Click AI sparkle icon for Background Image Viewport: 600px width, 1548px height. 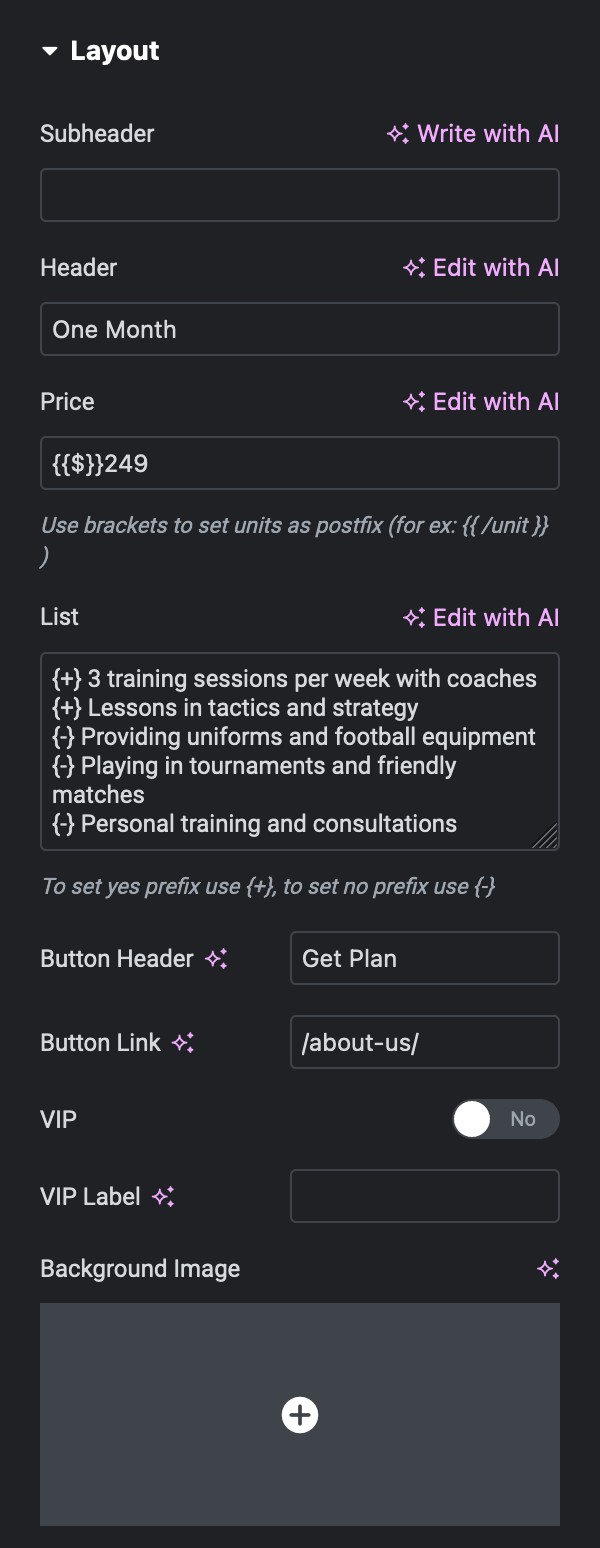tap(548, 1269)
